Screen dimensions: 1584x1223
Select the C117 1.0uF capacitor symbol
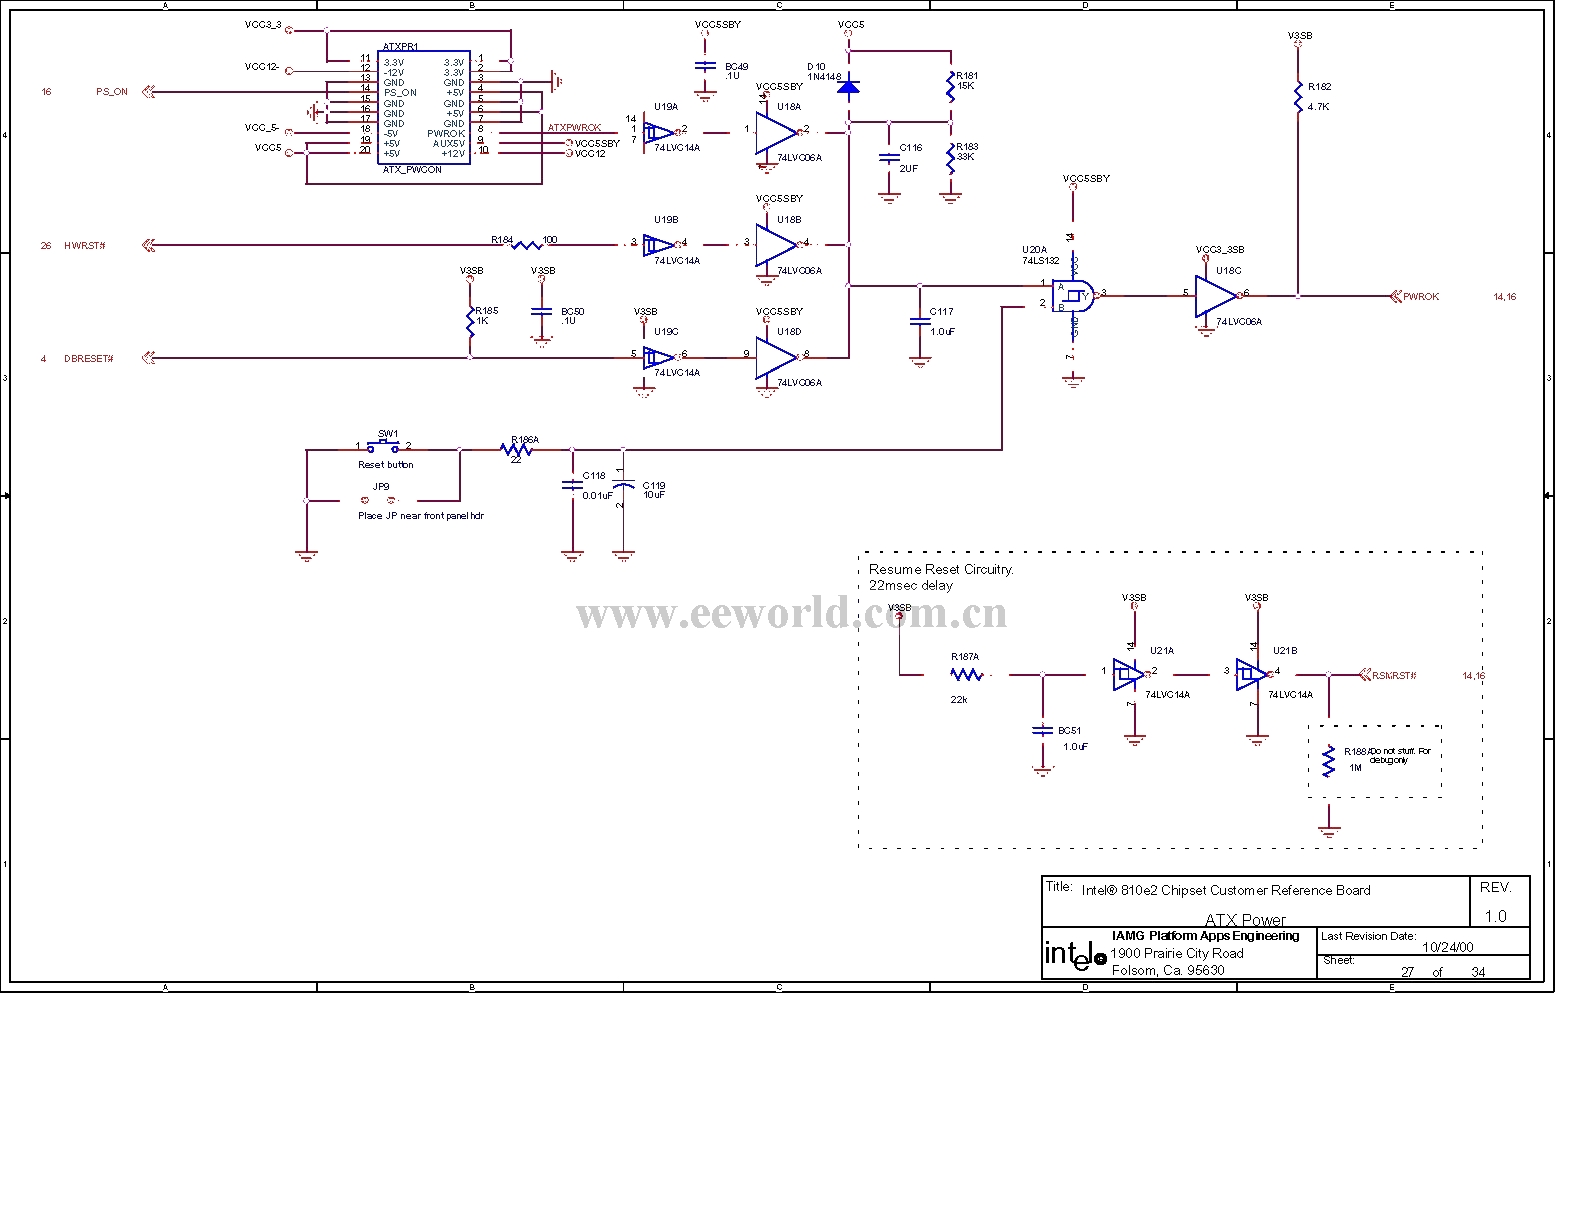point(920,321)
